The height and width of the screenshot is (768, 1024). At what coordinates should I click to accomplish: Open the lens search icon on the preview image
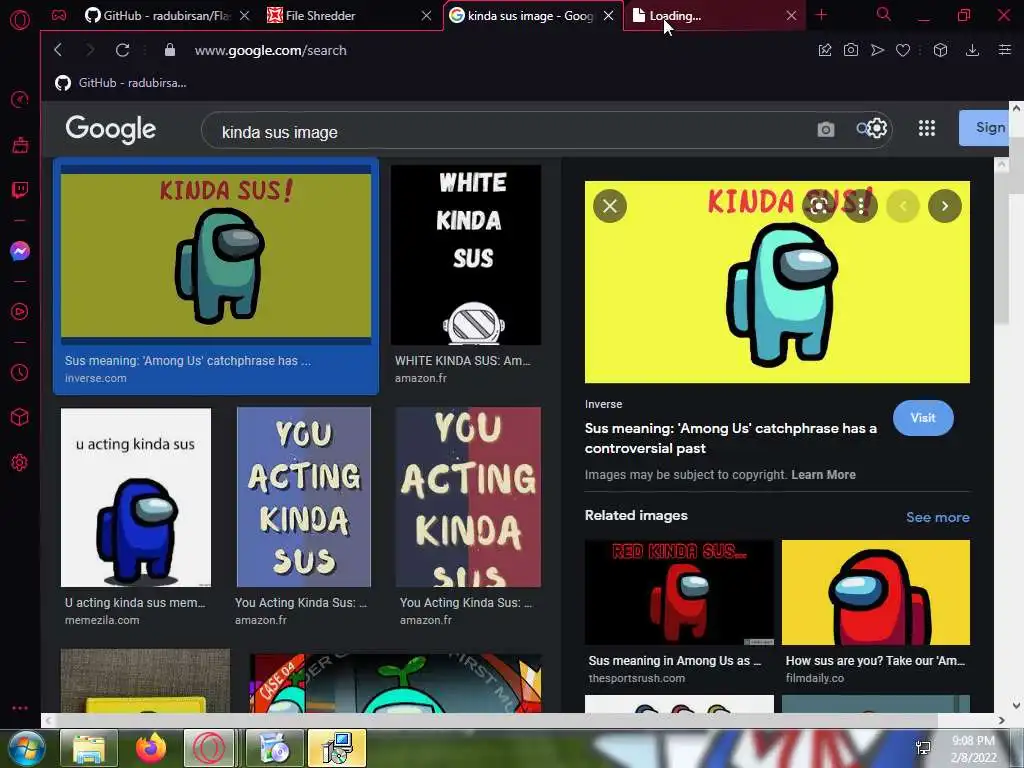point(818,206)
